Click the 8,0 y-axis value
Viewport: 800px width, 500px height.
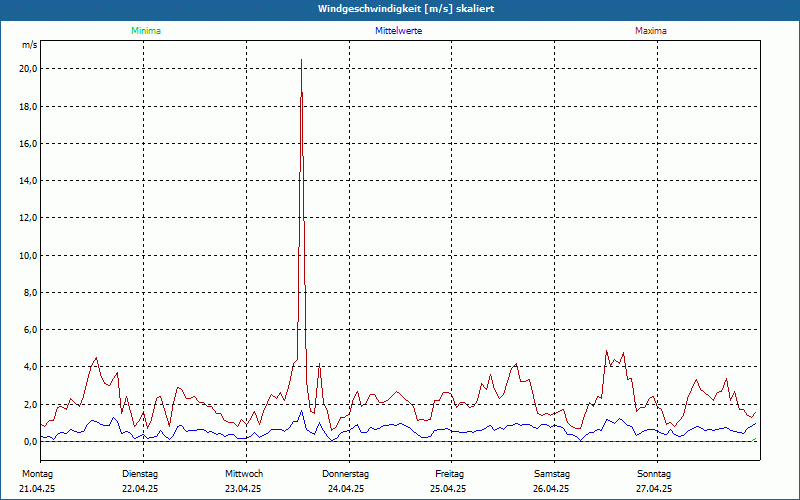coord(30,293)
